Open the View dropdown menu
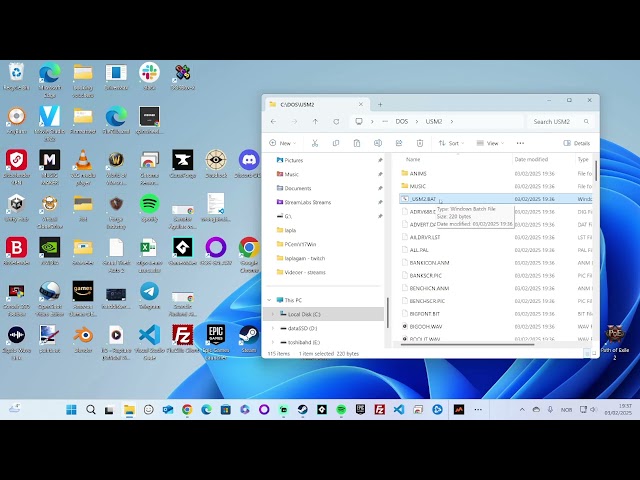 (x=490, y=143)
